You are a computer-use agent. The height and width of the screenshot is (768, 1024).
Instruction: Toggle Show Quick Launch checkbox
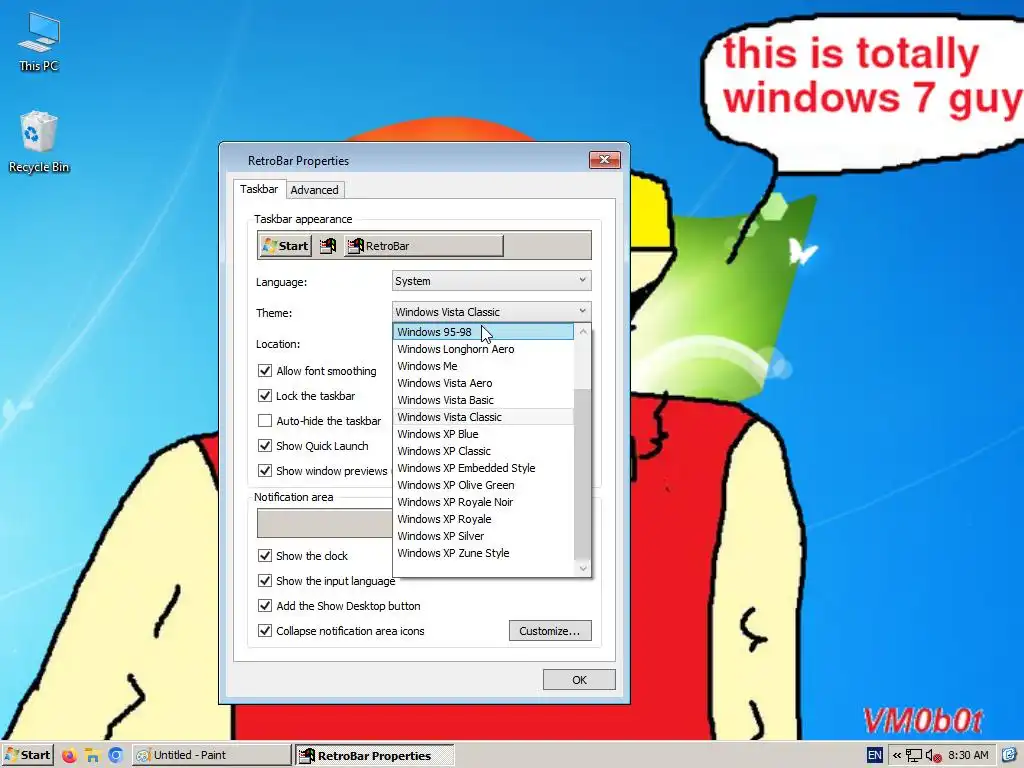pos(264,445)
